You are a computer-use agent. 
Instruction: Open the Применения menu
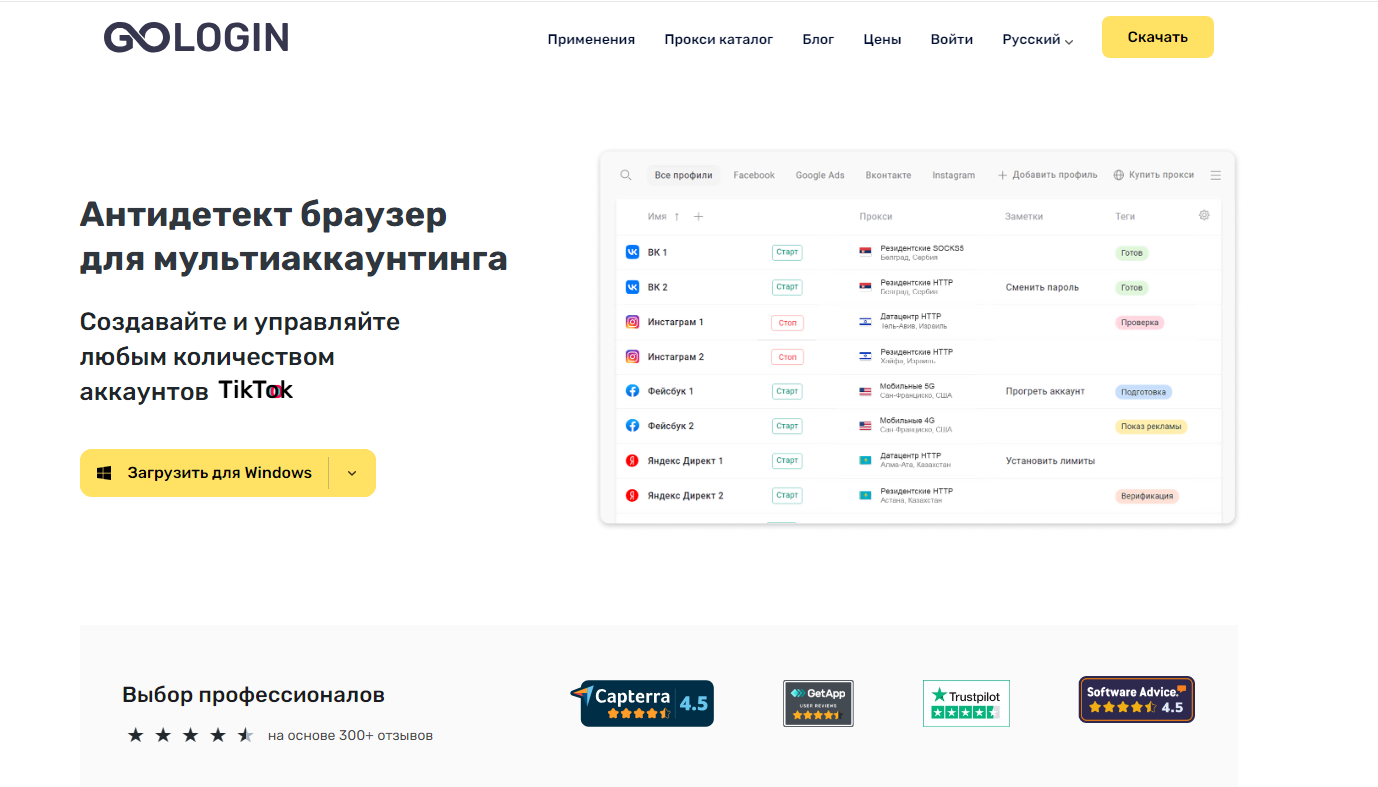(591, 40)
